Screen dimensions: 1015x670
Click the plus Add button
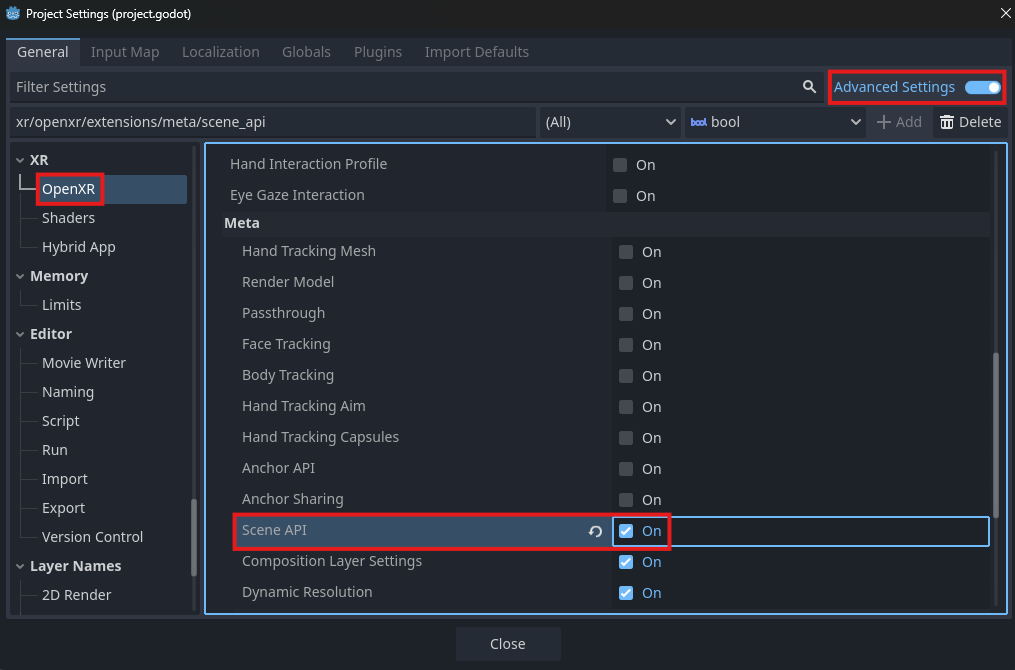[898, 122]
